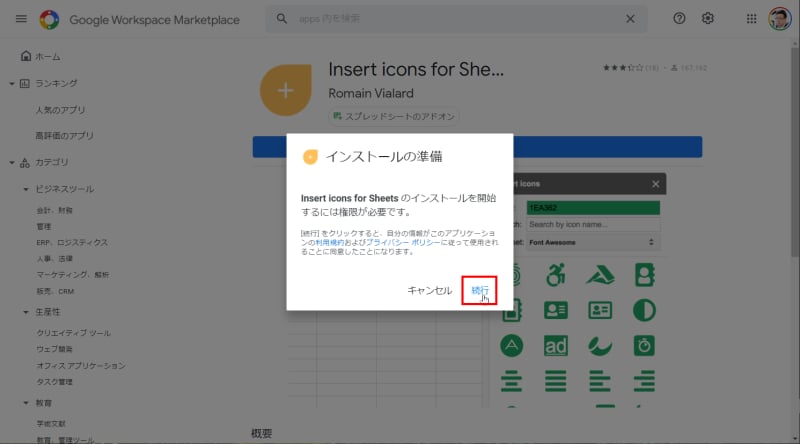This screenshot has height=444, width=800.
Task: Select ウェブ開発 category
Action: point(54,349)
